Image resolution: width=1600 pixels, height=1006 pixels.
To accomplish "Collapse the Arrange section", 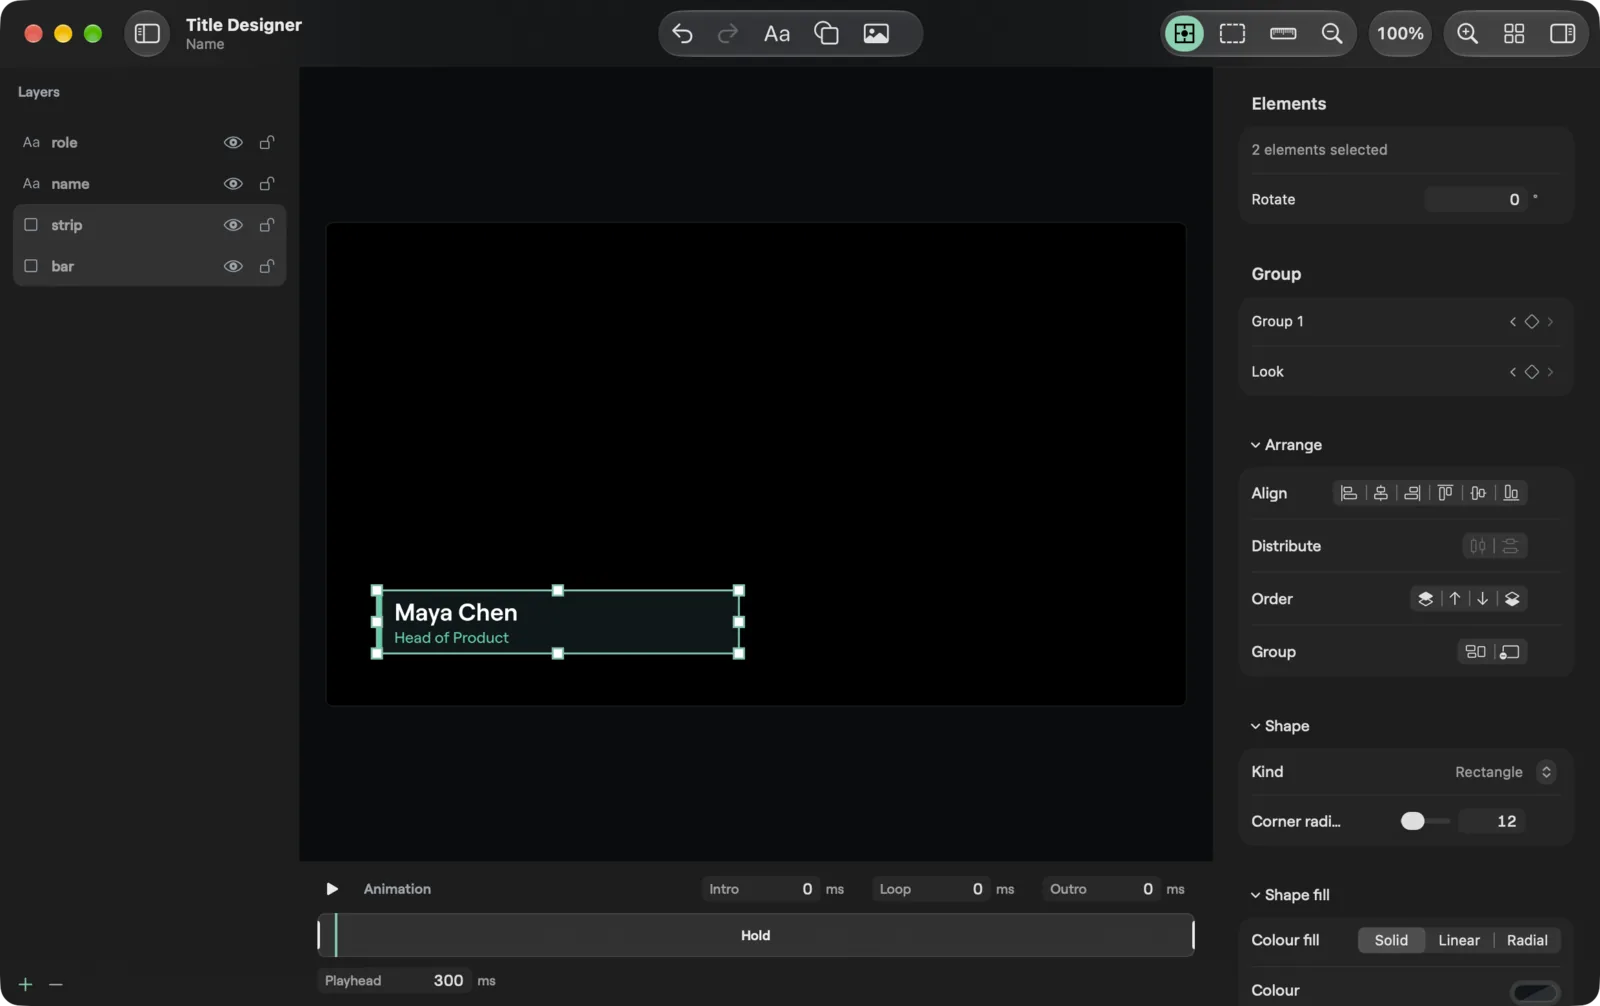I will [1255, 445].
